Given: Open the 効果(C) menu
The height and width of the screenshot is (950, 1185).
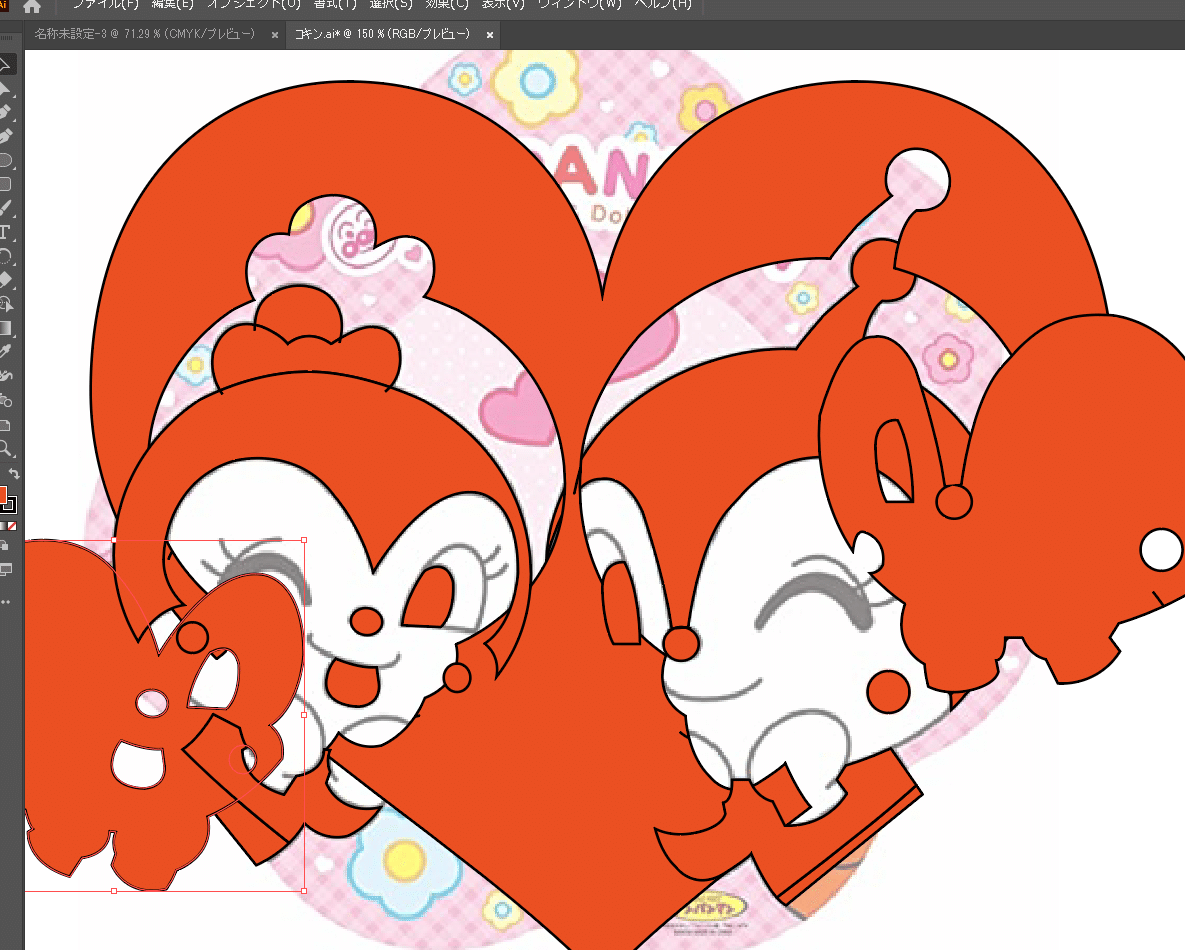Looking at the screenshot, I should tap(447, 5).
